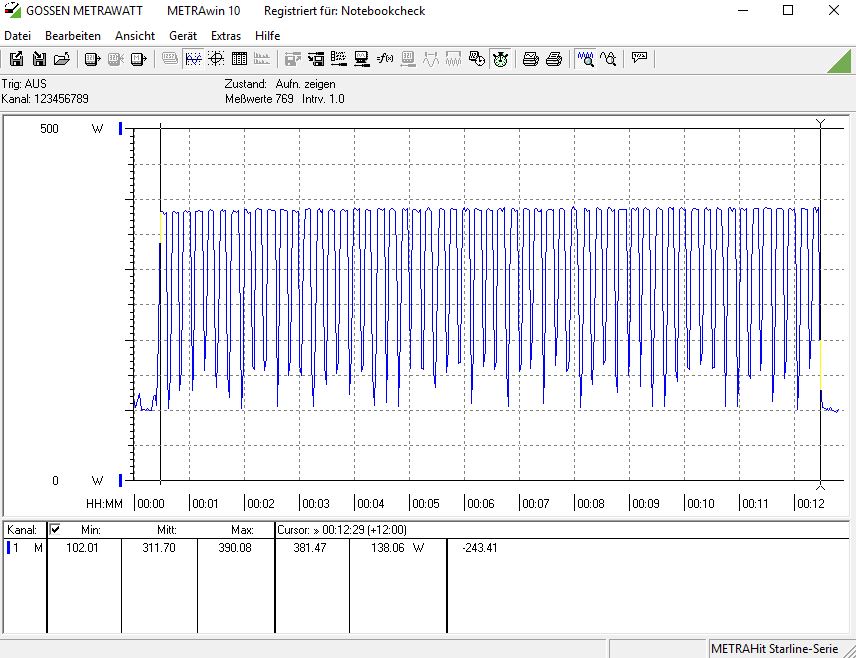Click the first printer icon in toolbar
Viewport: 856px width, 658px height.
[531, 59]
